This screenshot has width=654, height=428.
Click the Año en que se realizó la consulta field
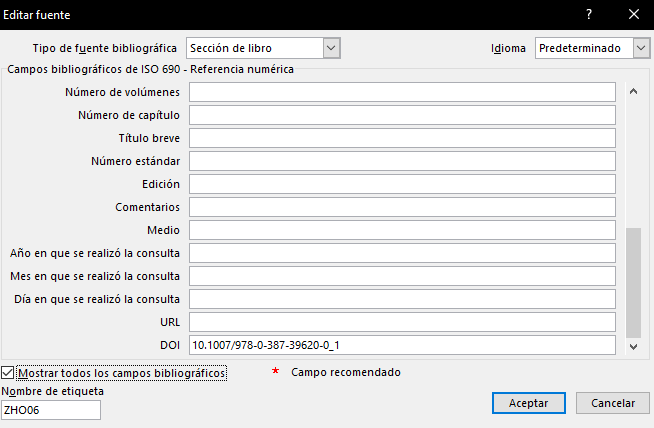point(402,253)
